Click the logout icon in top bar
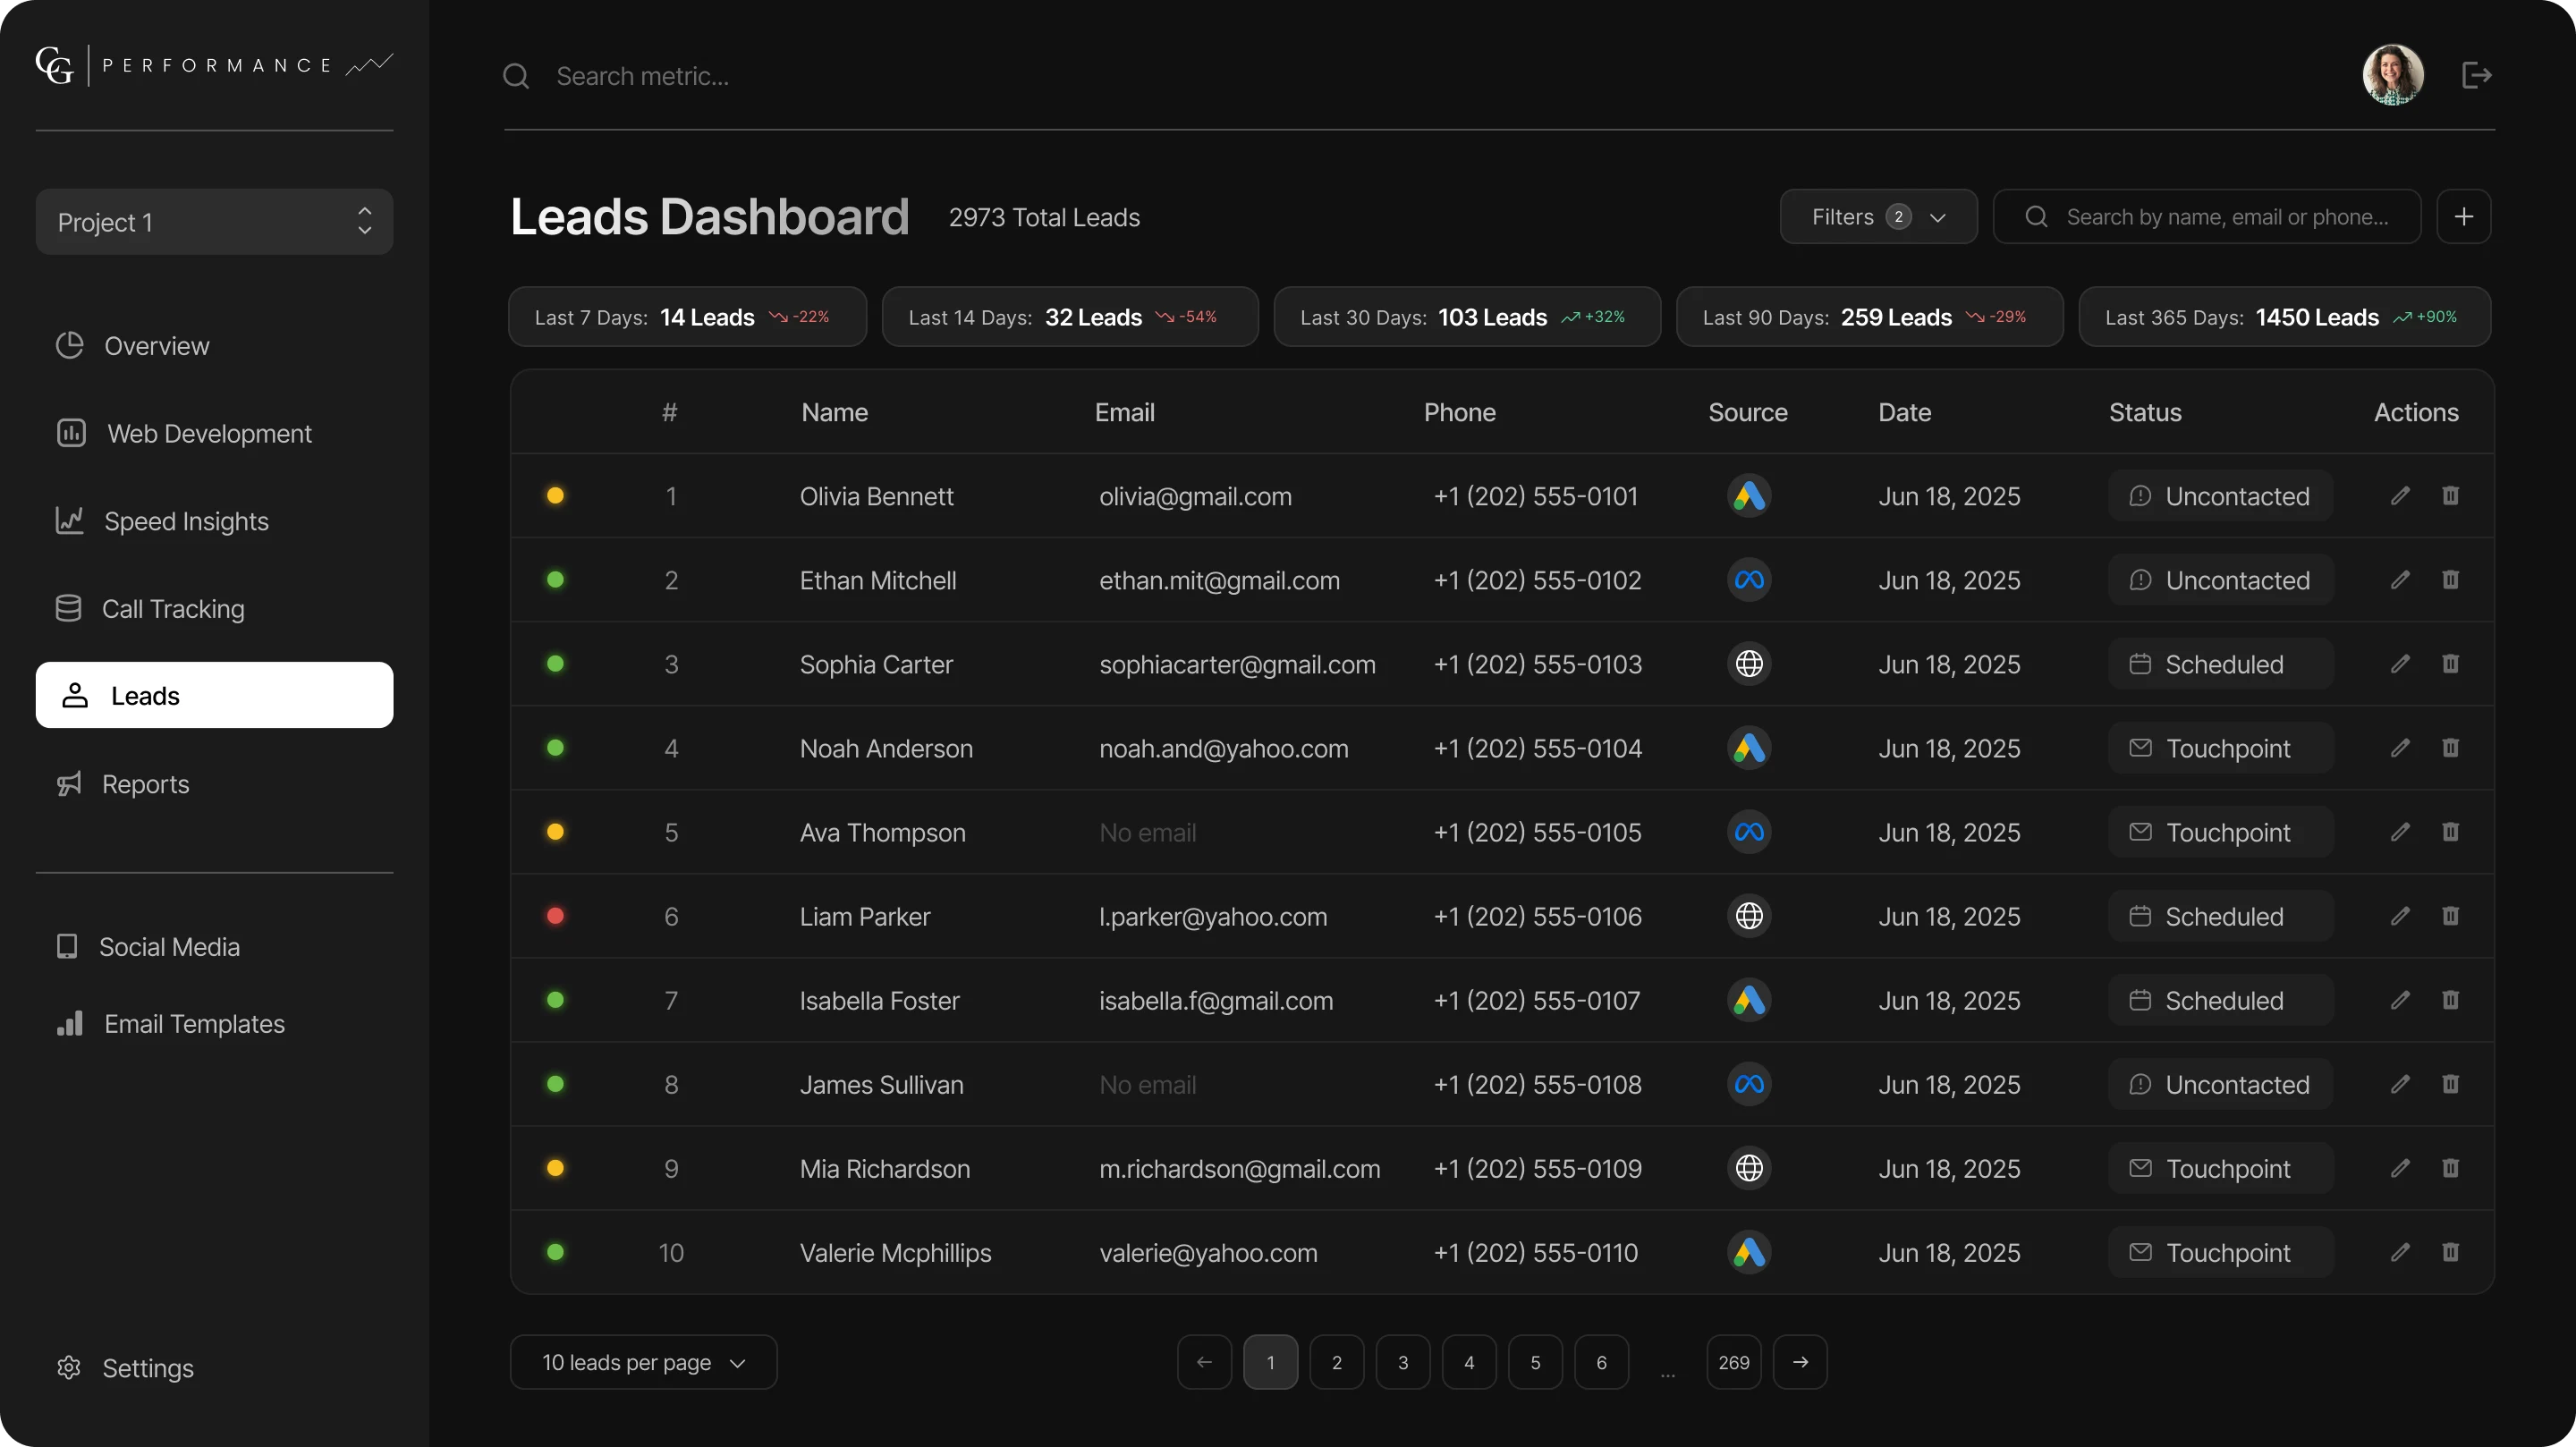This screenshot has height=1447, width=2576. (2476, 75)
